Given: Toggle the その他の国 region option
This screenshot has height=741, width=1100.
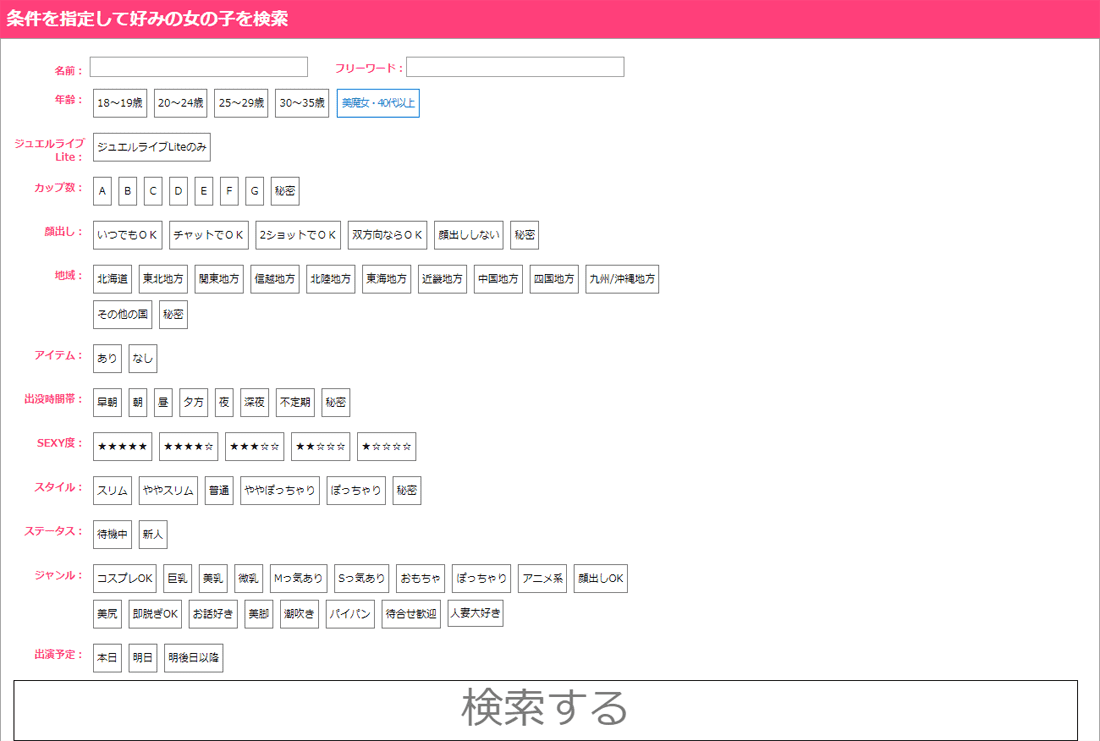Looking at the screenshot, I should (123, 314).
